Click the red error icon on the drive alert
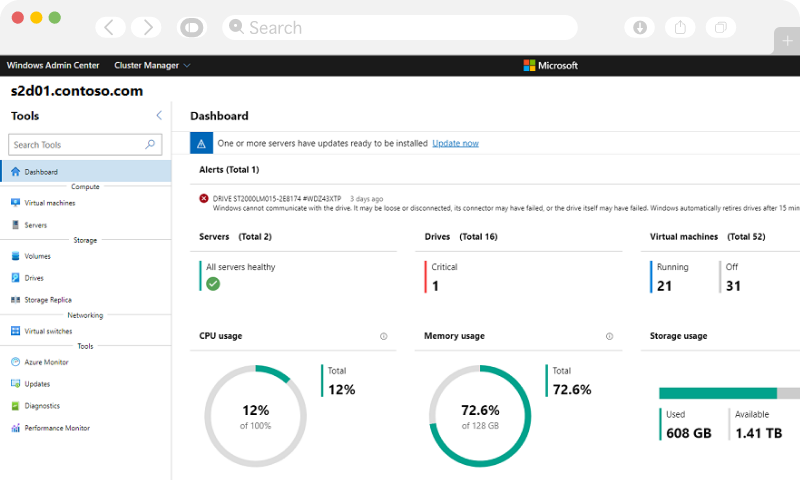Screen dimensions: 800x480 (x=204, y=198)
